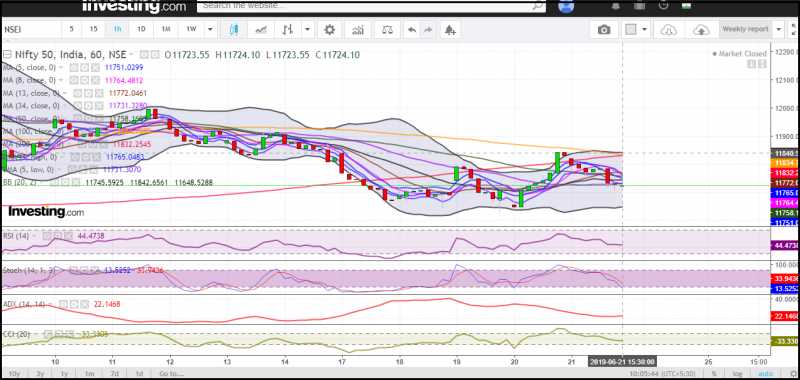Set the range to 3y
This screenshot has width=800, height=380.
(40, 374)
